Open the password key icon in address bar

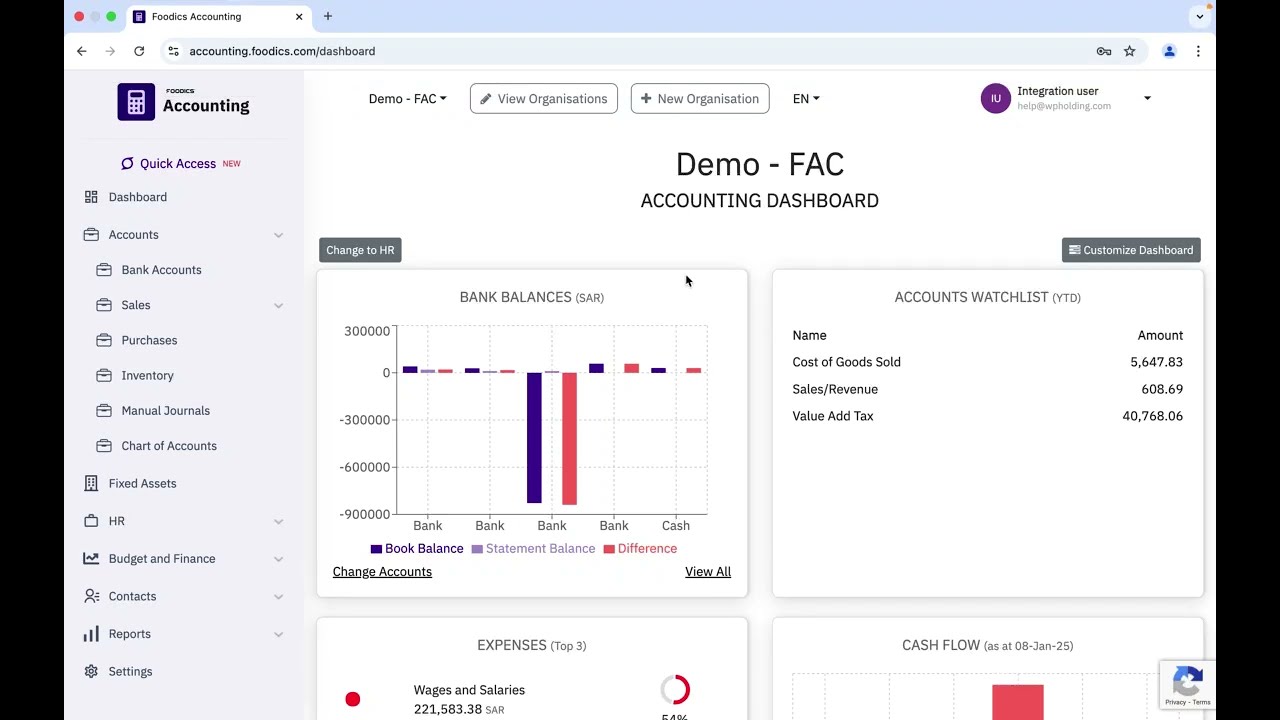click(x=1104, y=51)
